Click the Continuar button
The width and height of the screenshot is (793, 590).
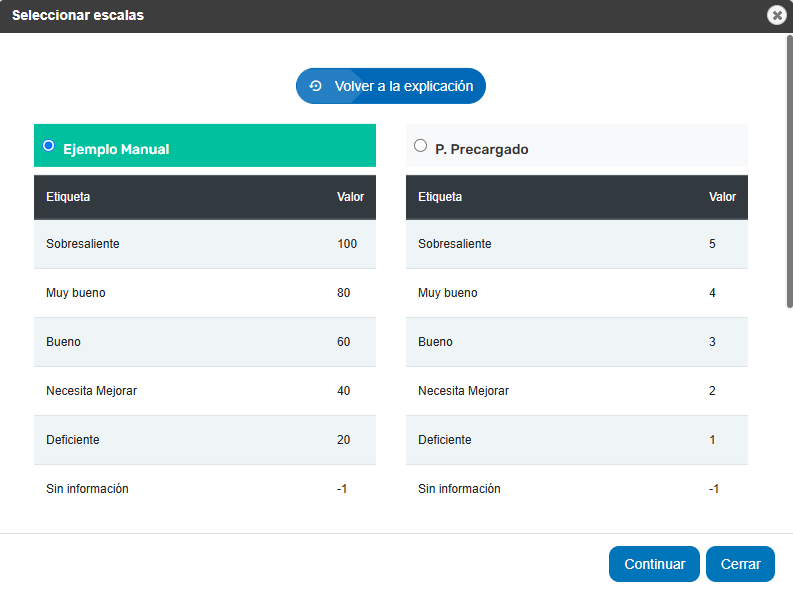pos(654,564)
